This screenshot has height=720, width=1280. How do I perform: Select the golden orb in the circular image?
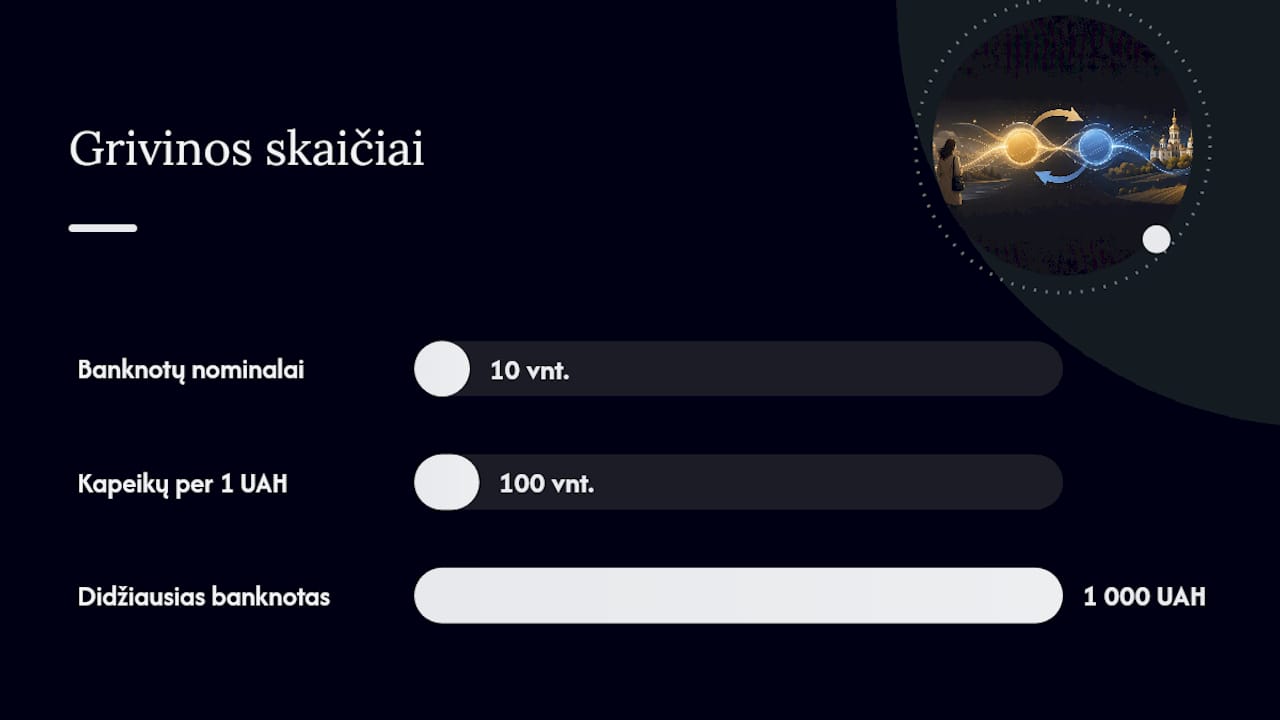pos(1021,147)
